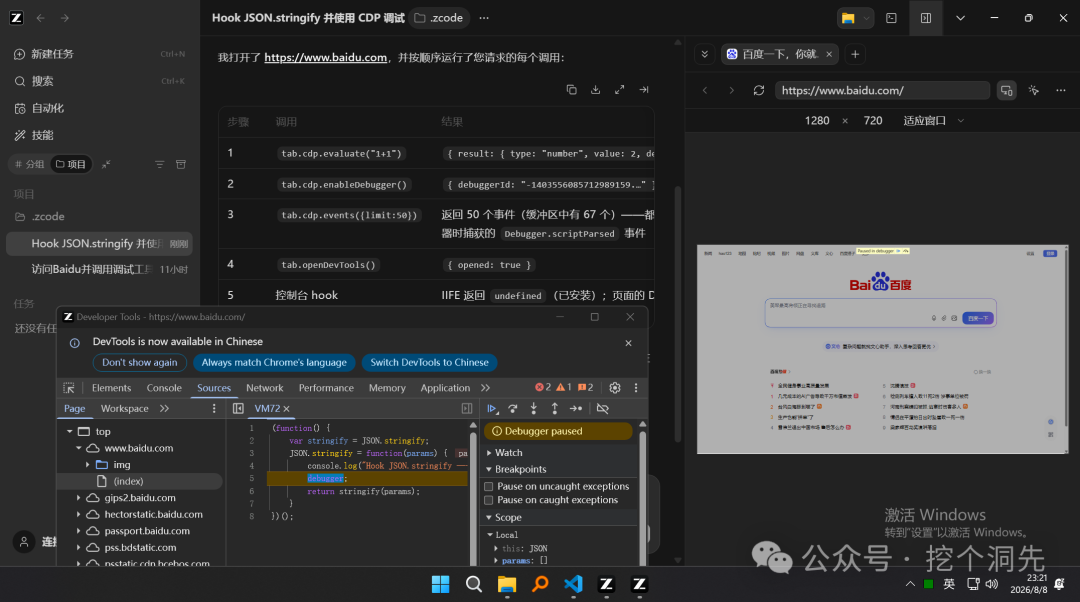The width and height of the screenshot is (1080, 602).
Task: Switch sidebar grouping to 项目
Action: [71, 165]
